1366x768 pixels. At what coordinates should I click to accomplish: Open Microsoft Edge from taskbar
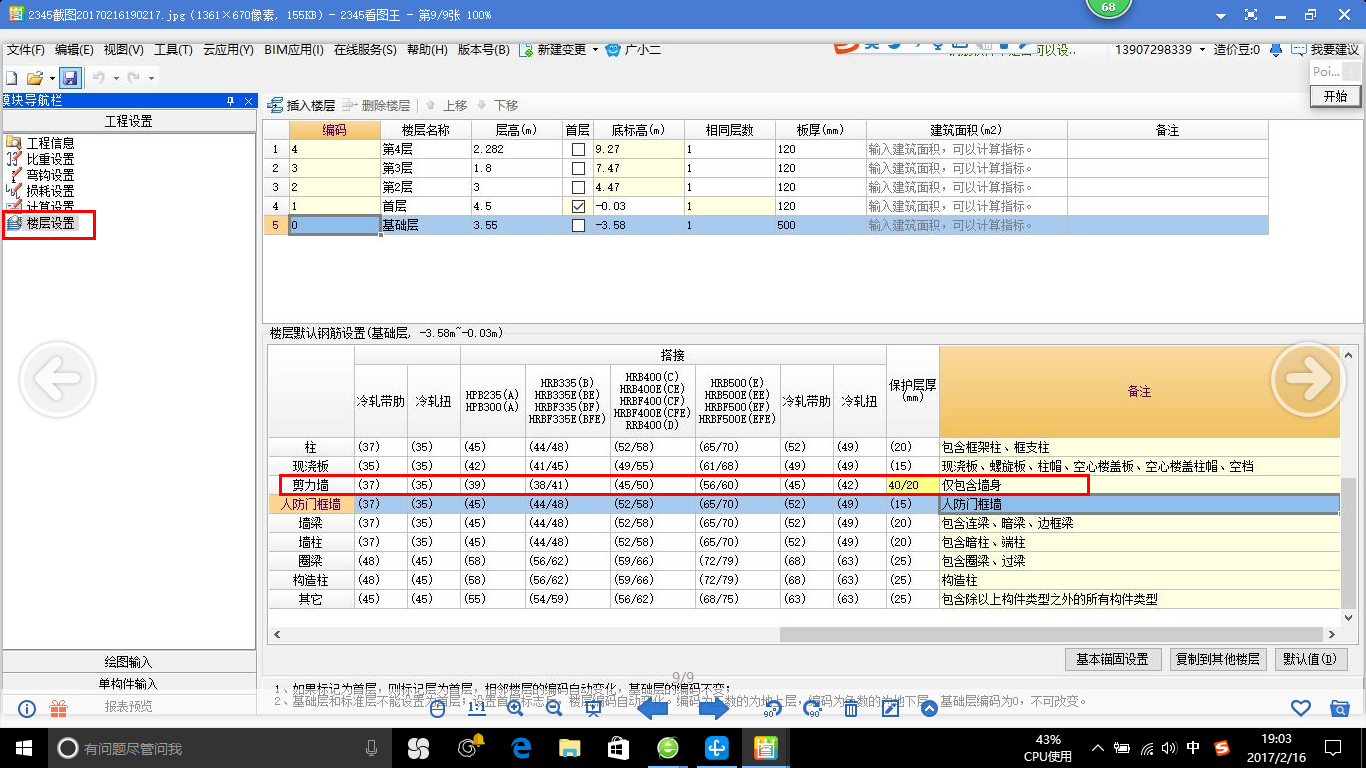520,747
